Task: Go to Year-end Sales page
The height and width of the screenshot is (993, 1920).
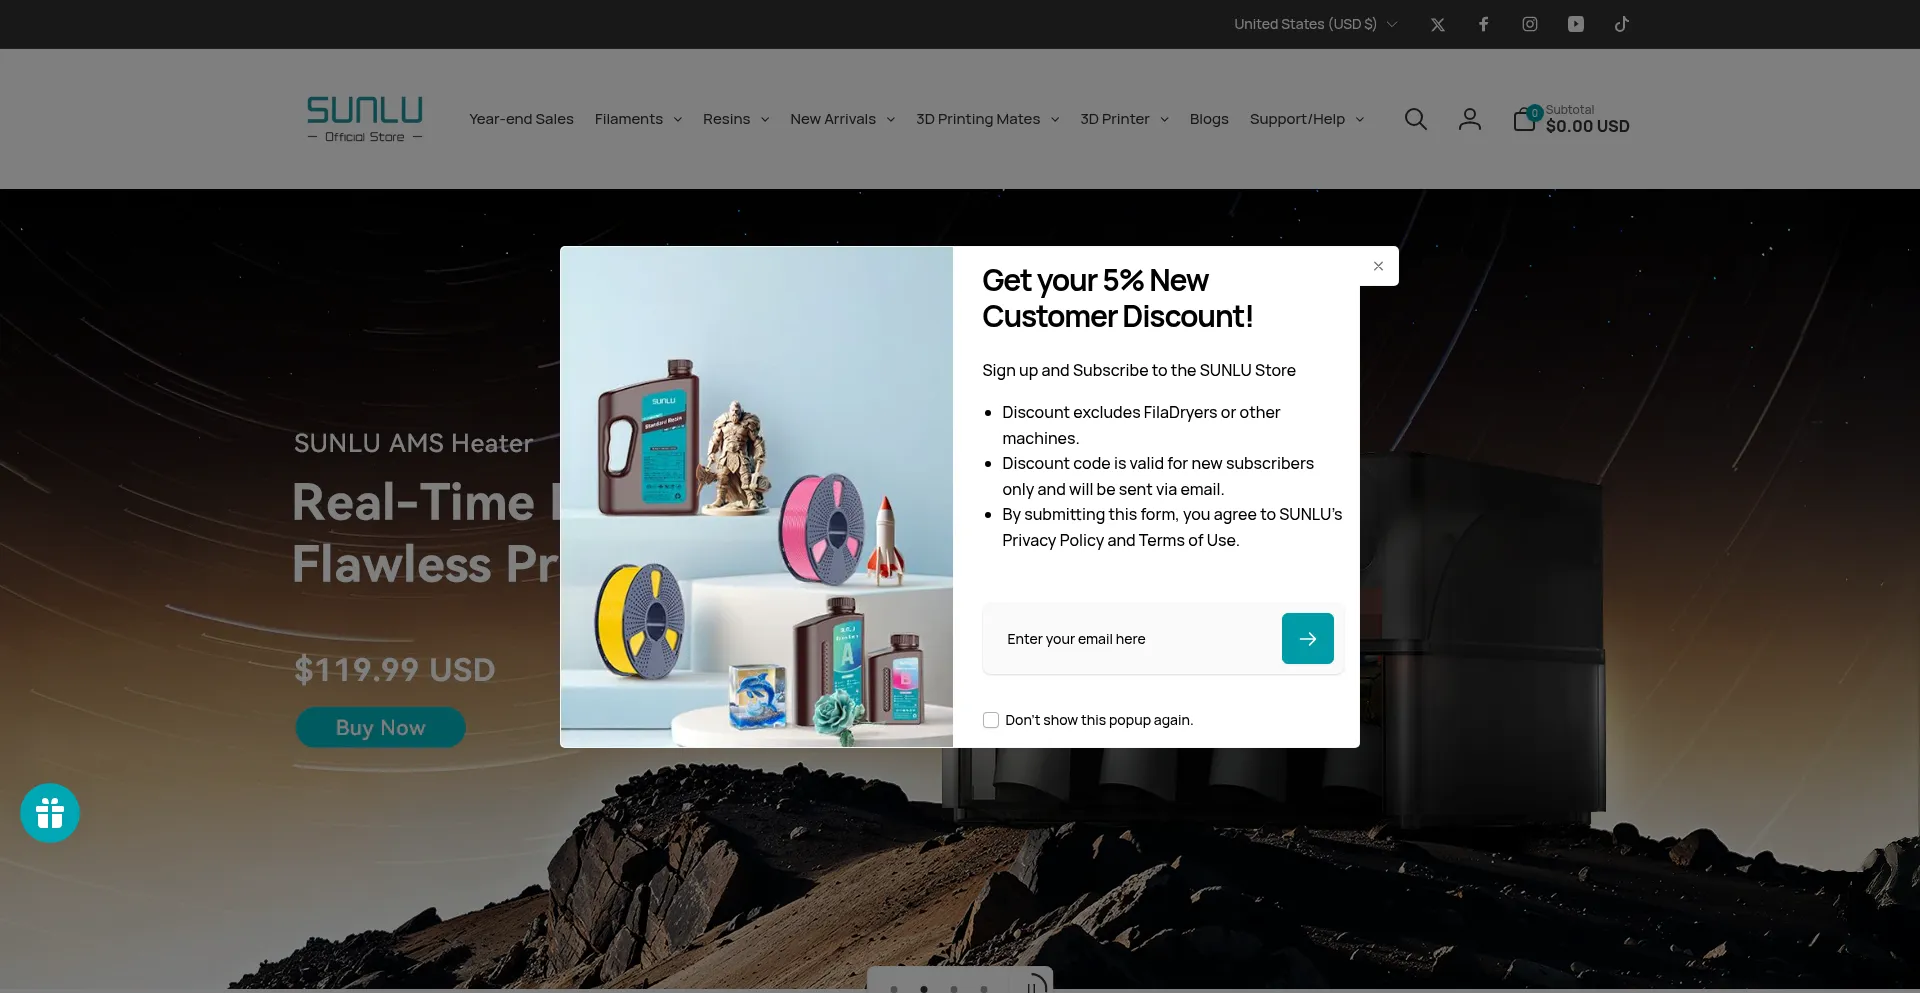Action: point(521,119)
